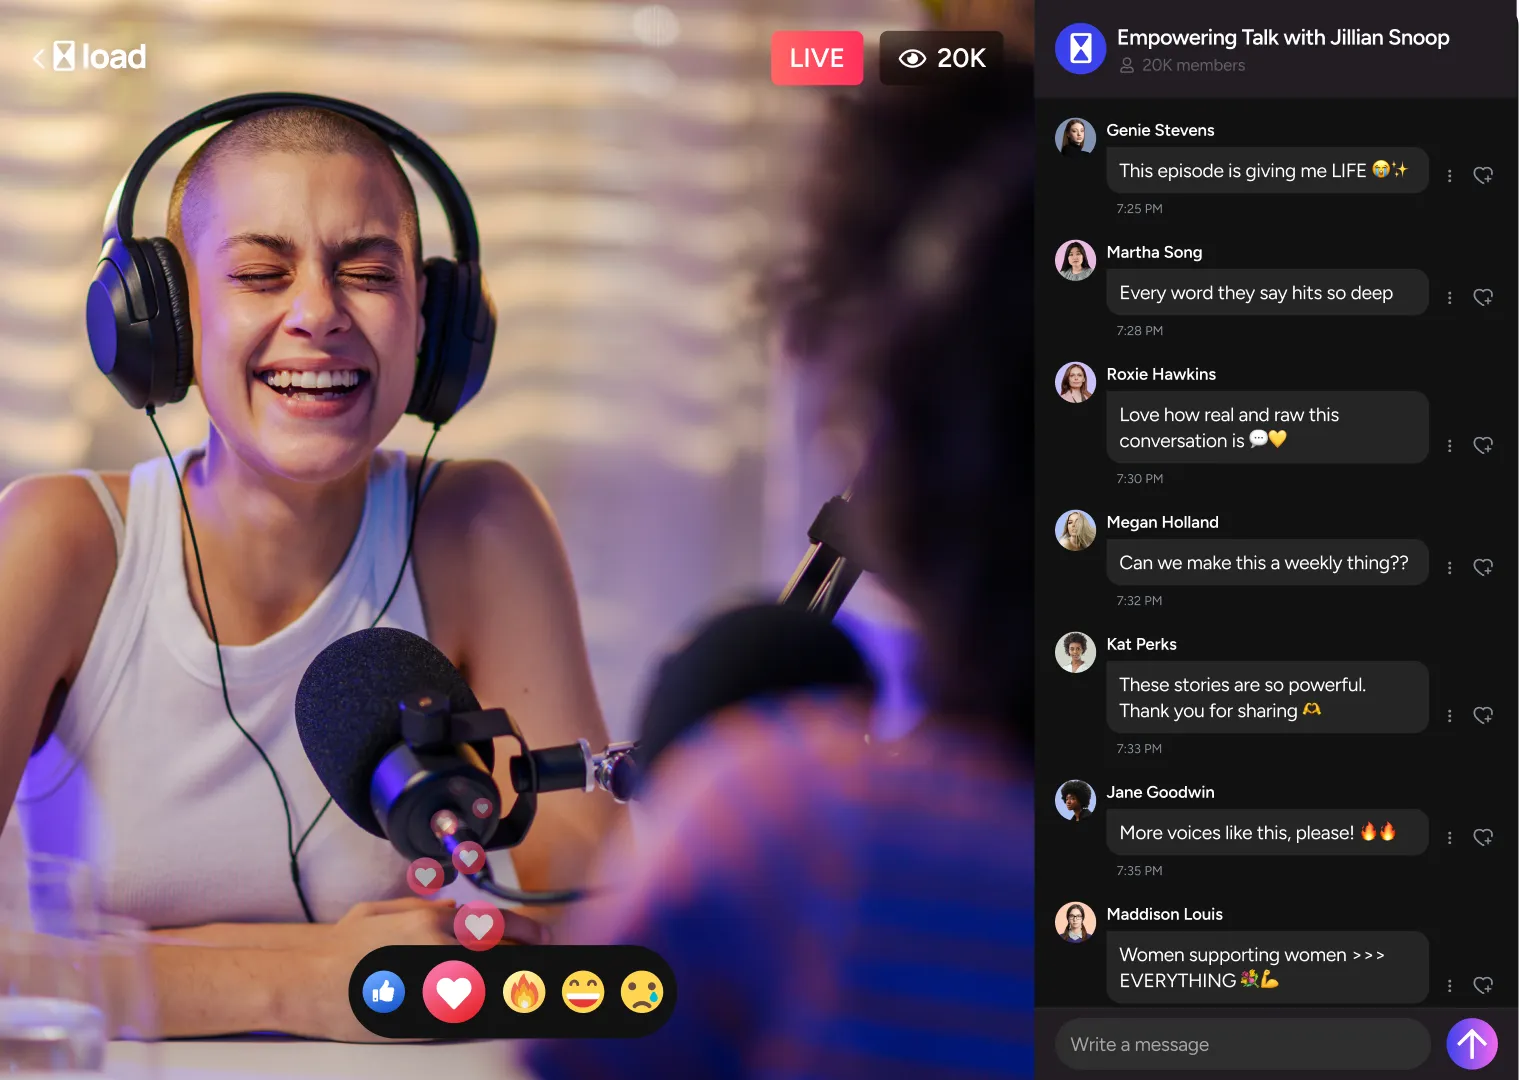This screenshot has width=1519, height=1080.
Task: Add reaction to Genie Stevens' message
Action: coord(1483,175)
